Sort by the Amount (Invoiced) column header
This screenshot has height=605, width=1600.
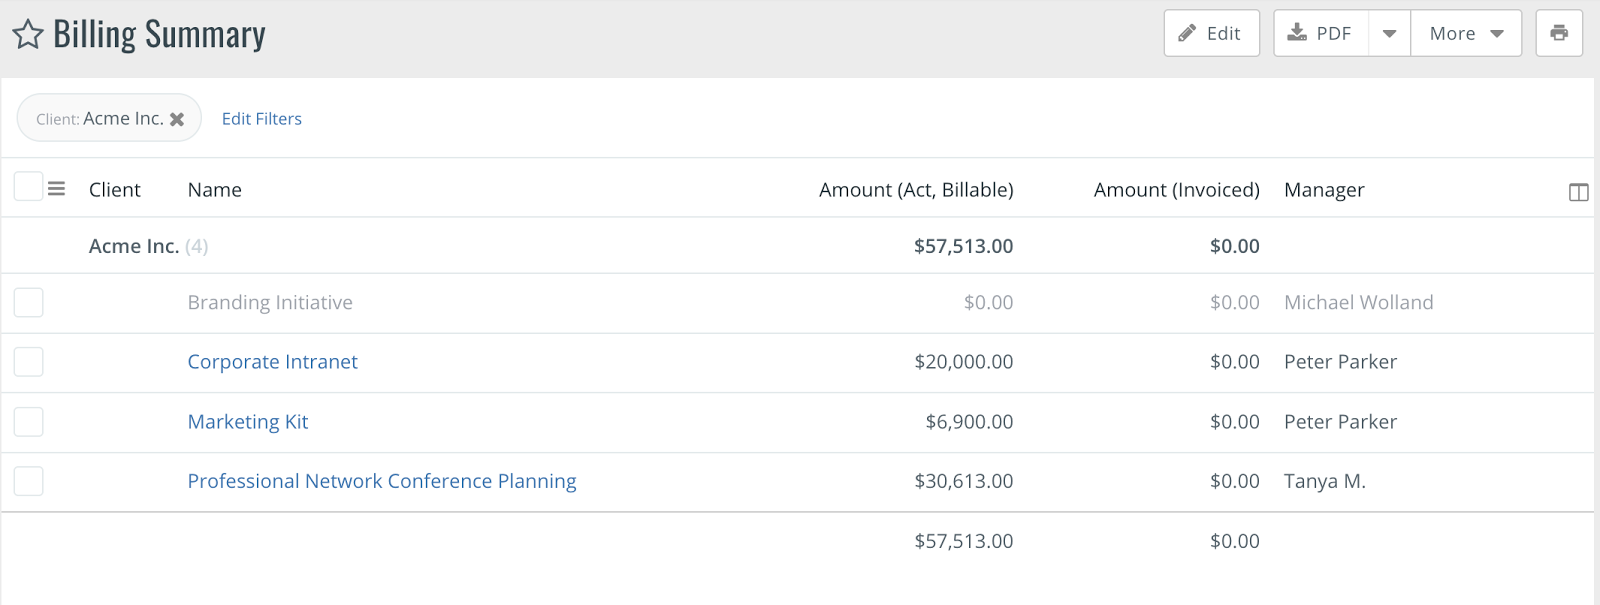(1176, 190)
